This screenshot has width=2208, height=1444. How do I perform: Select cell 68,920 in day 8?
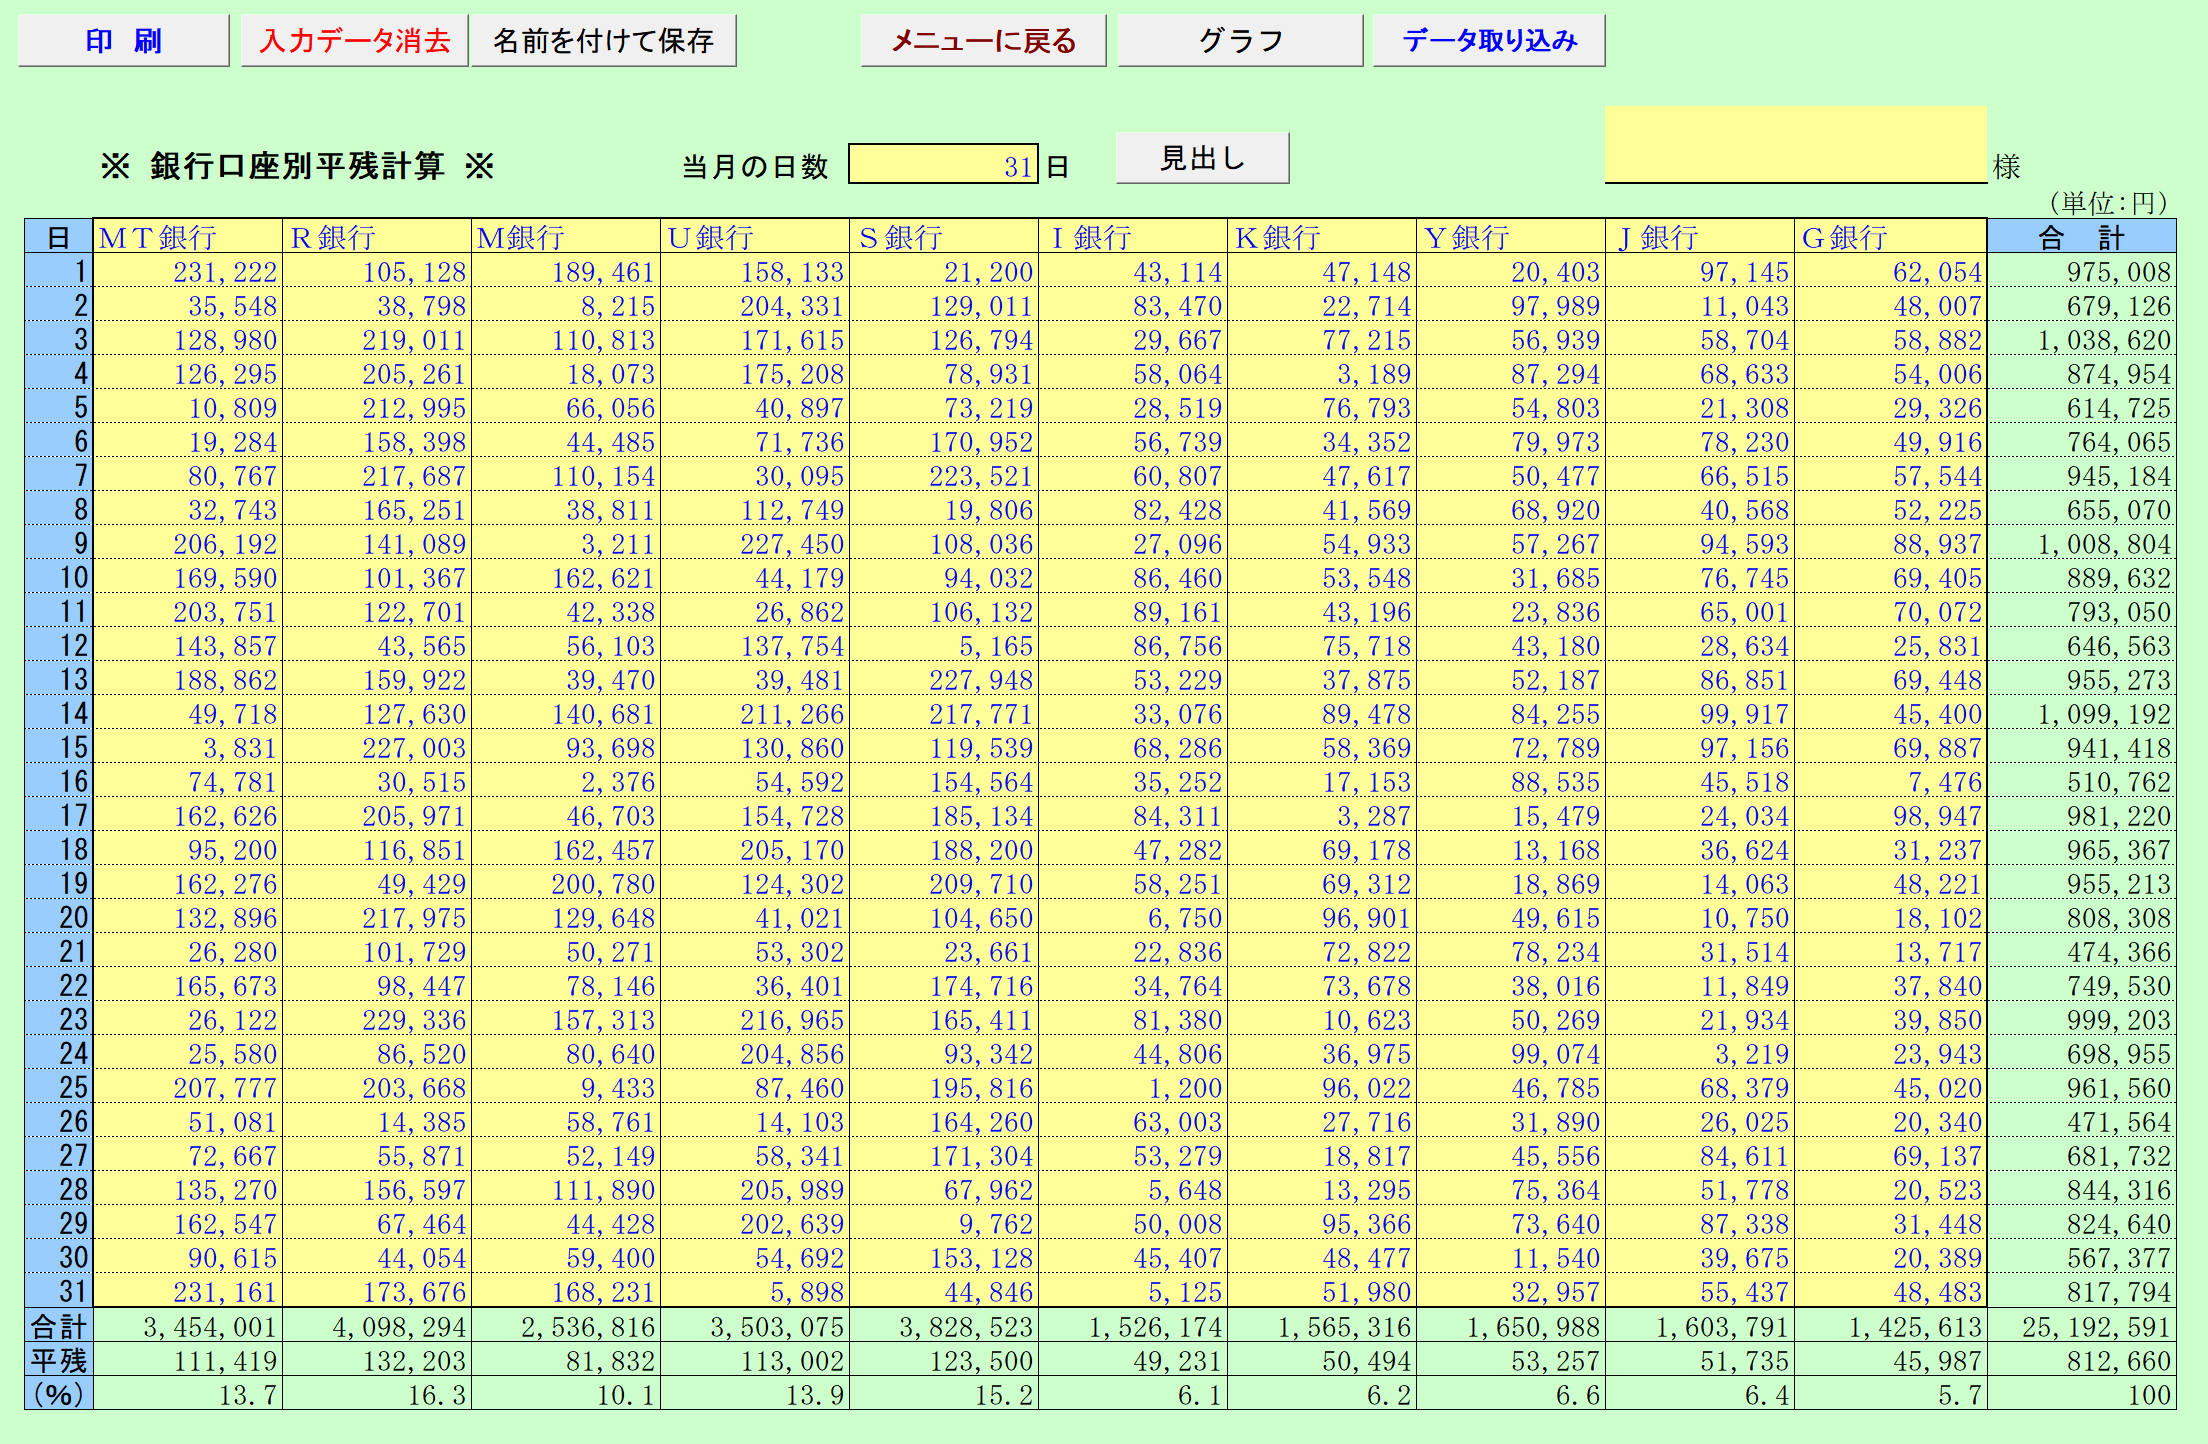pos(1511,509)
